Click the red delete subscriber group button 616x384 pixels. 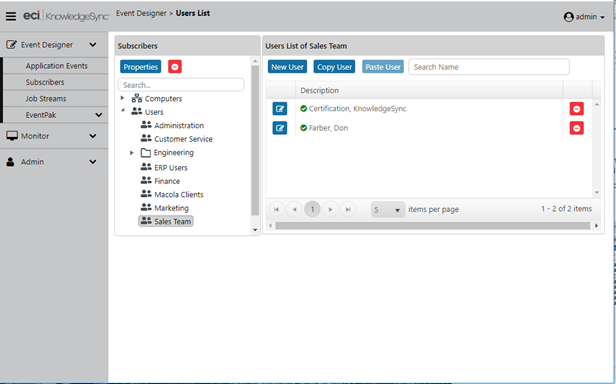(175, 67)
